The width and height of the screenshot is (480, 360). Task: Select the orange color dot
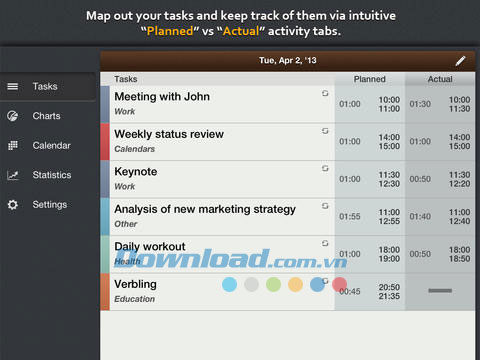point(295,284)
